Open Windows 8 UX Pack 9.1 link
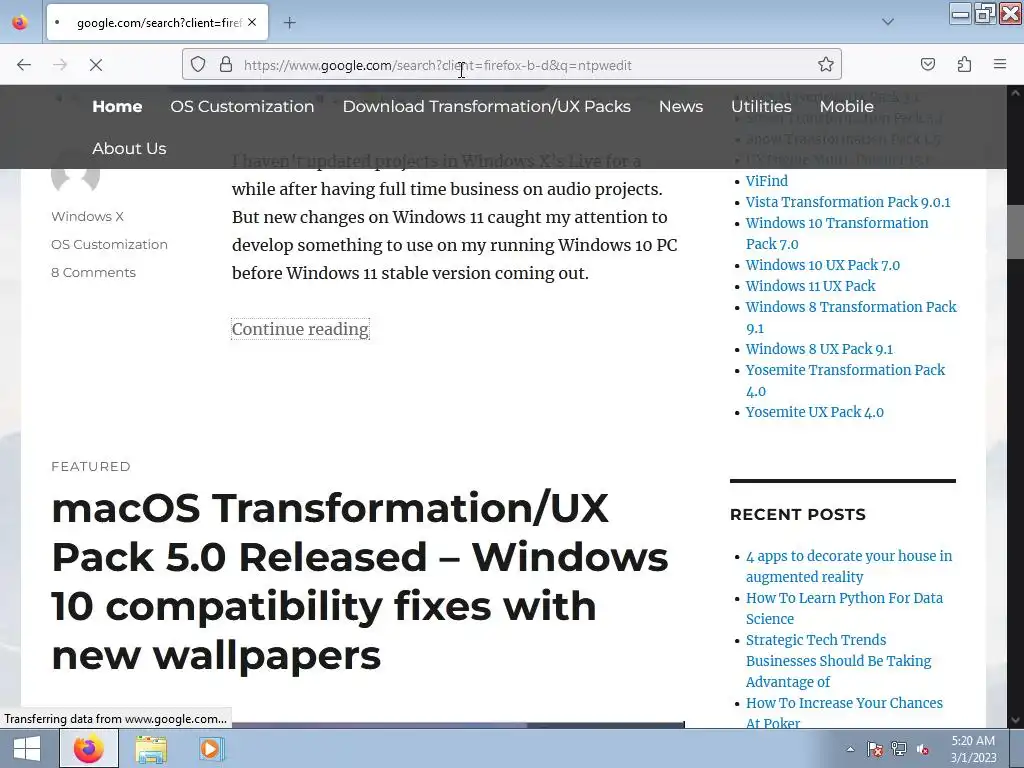 click(x=819, y=349)
